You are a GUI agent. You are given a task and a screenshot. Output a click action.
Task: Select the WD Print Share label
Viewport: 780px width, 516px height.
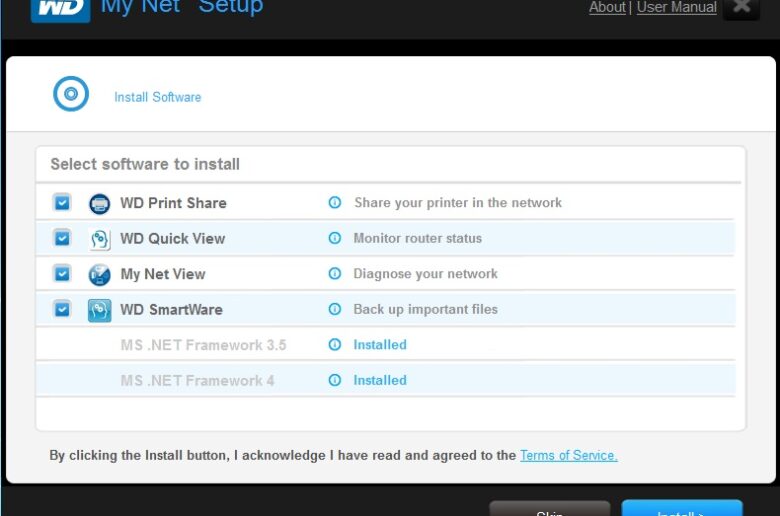point(173,203)
